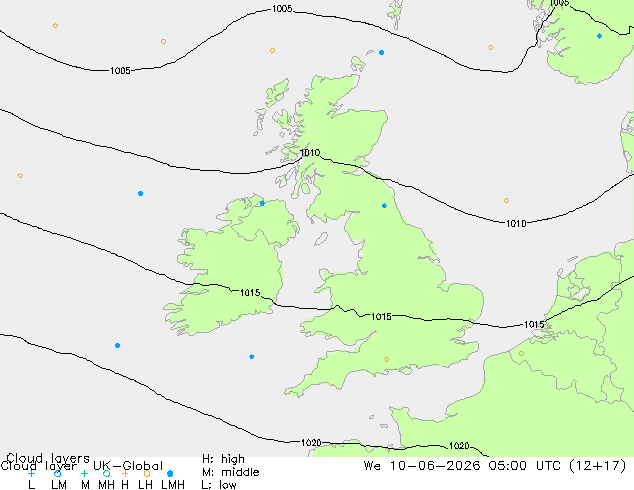This screenshot has height=490, width=634.
Task: Click the 1005 isobar label at the top
Action: click(282, 8)
